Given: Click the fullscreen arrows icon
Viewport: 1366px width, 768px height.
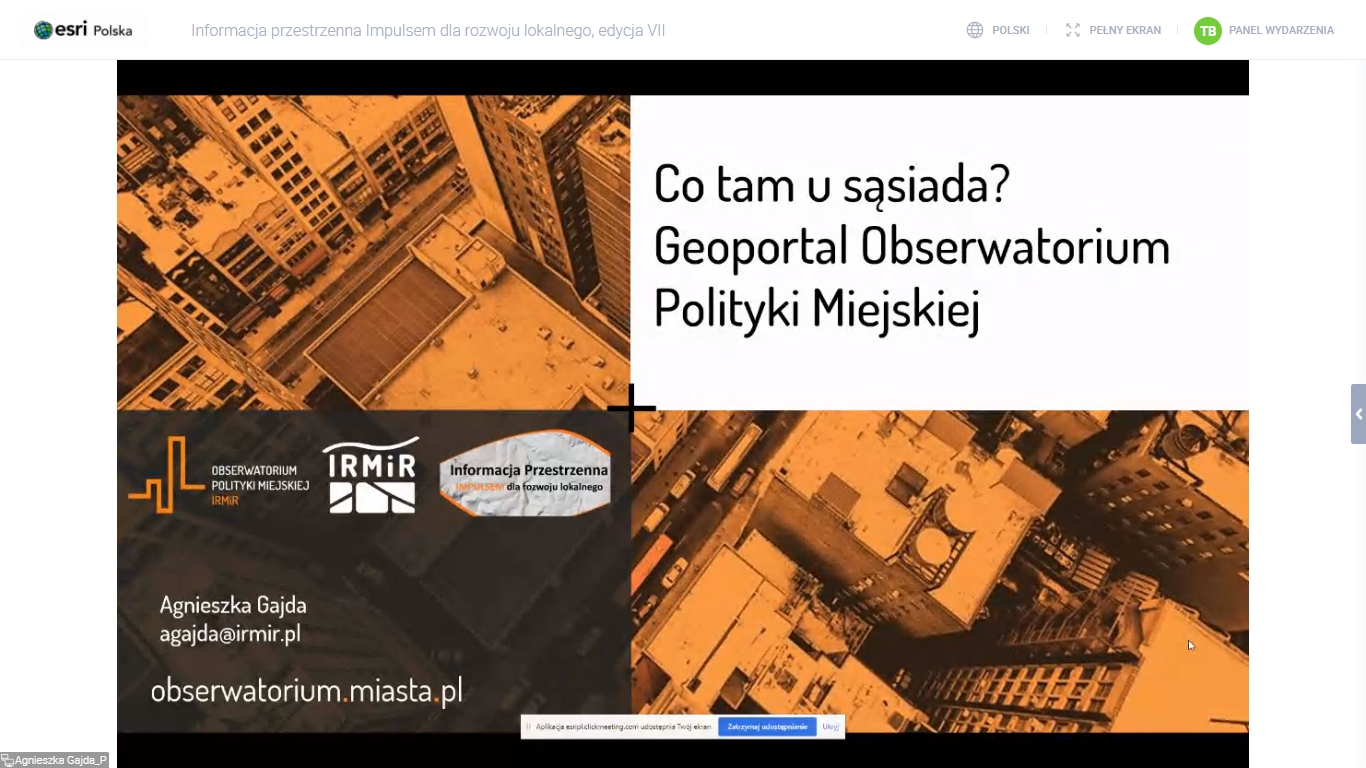Looking at the screenshot, I should tap(1072, 30).
